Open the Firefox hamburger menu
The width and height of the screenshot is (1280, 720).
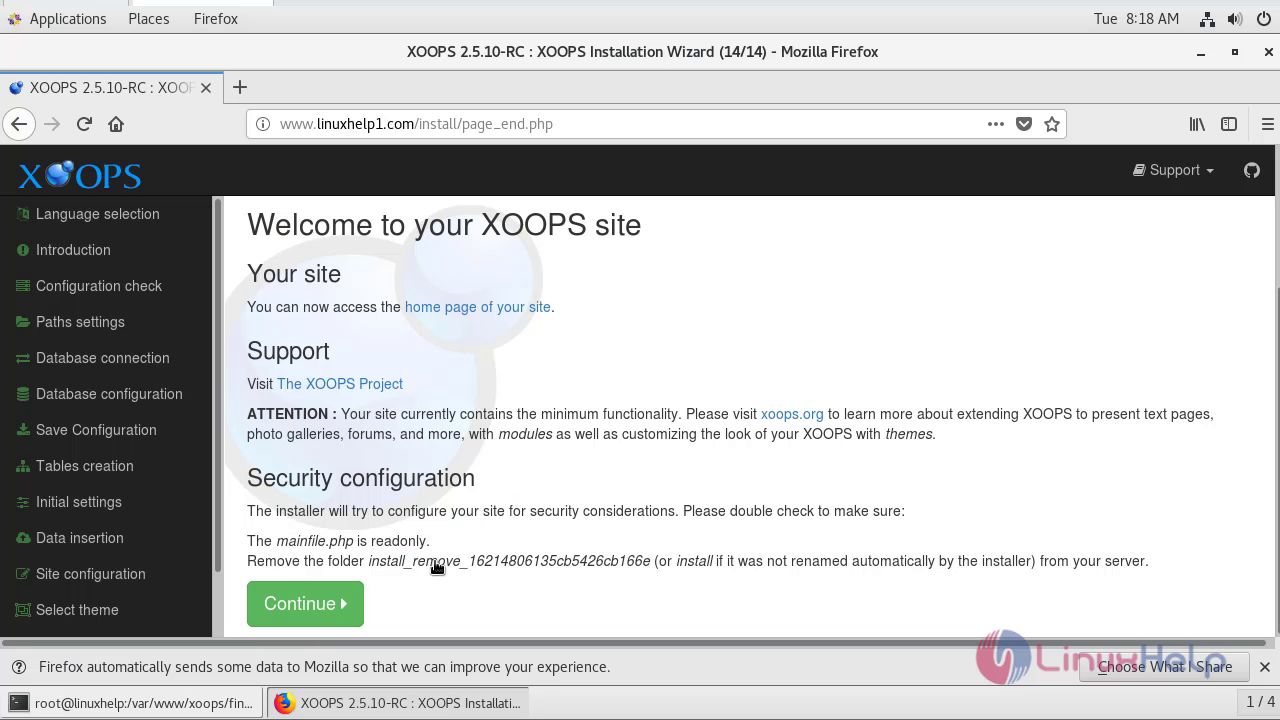pos(1267,124)
